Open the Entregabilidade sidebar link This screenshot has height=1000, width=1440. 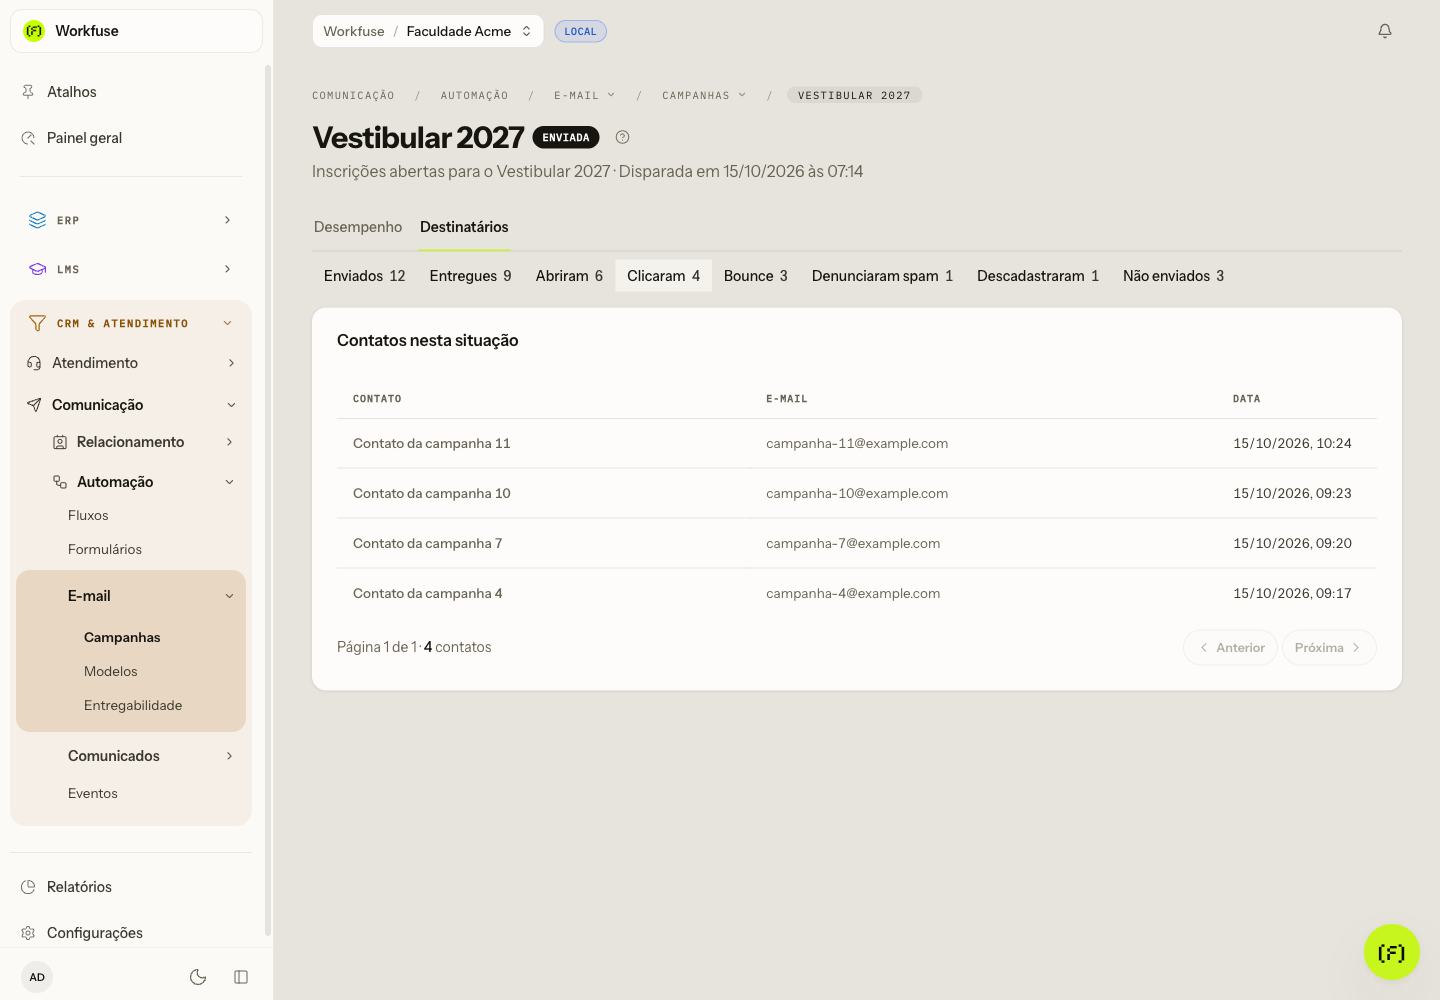pos(133,705)
